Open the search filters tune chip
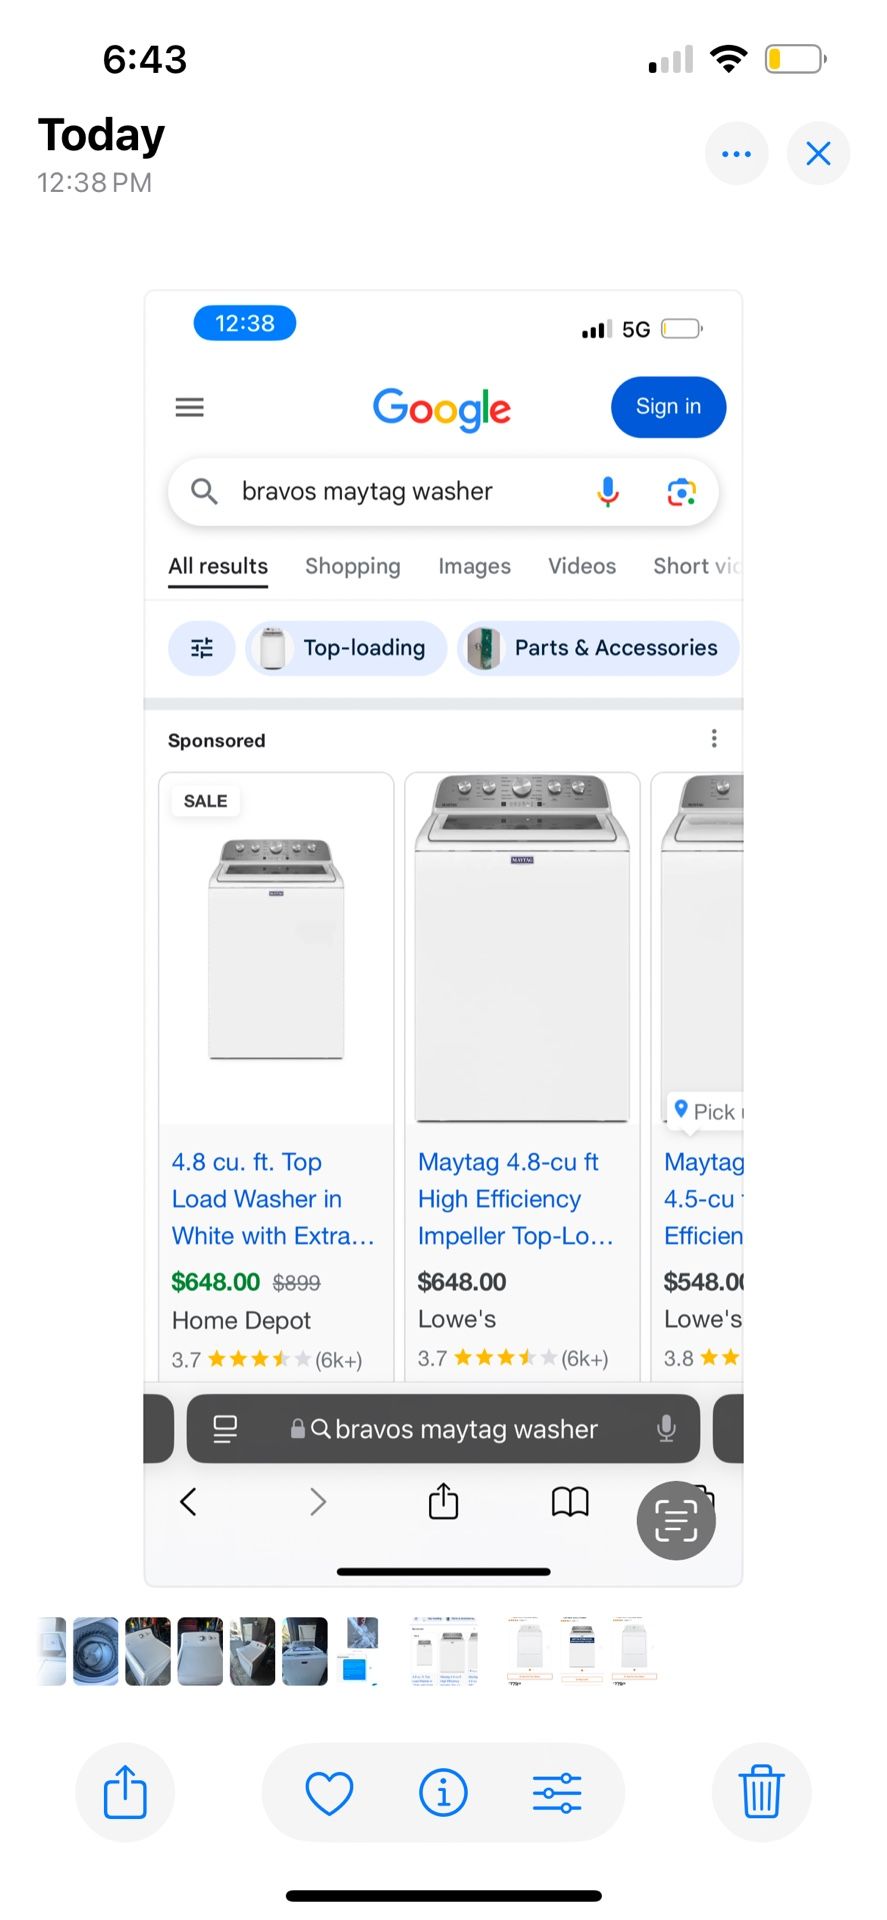Viewport: 887px width, 1920px height. 202,648
